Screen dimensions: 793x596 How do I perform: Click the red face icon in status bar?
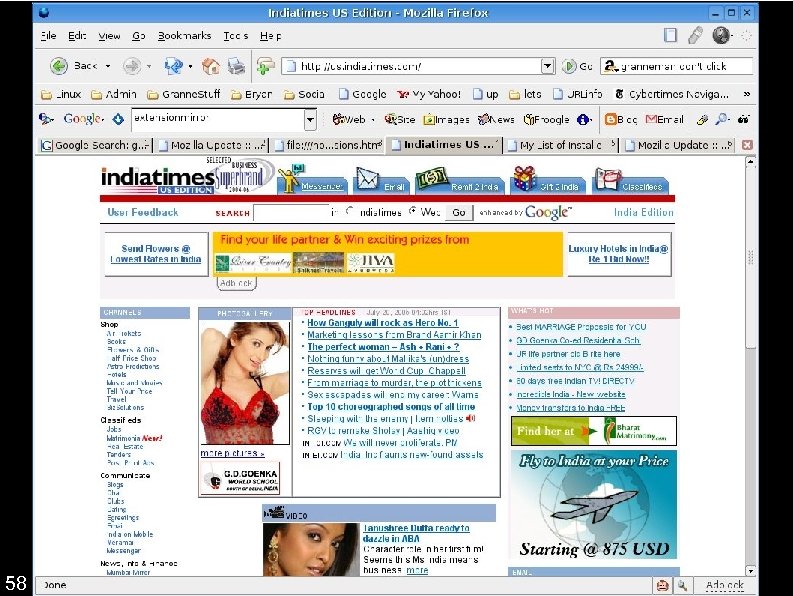662,585
